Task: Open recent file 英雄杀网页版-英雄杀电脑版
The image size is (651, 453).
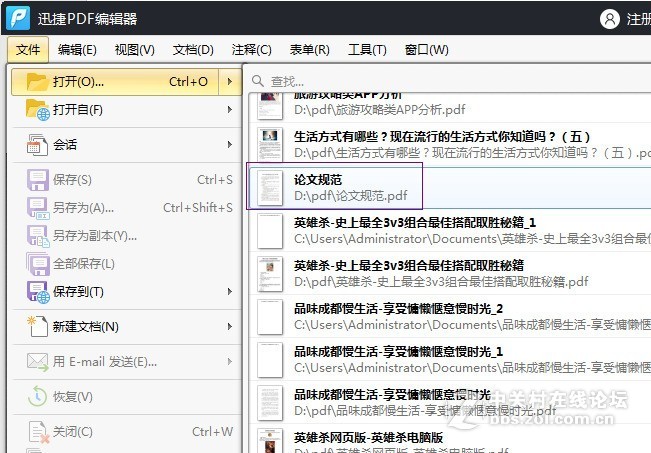Action: pos(450,439)
